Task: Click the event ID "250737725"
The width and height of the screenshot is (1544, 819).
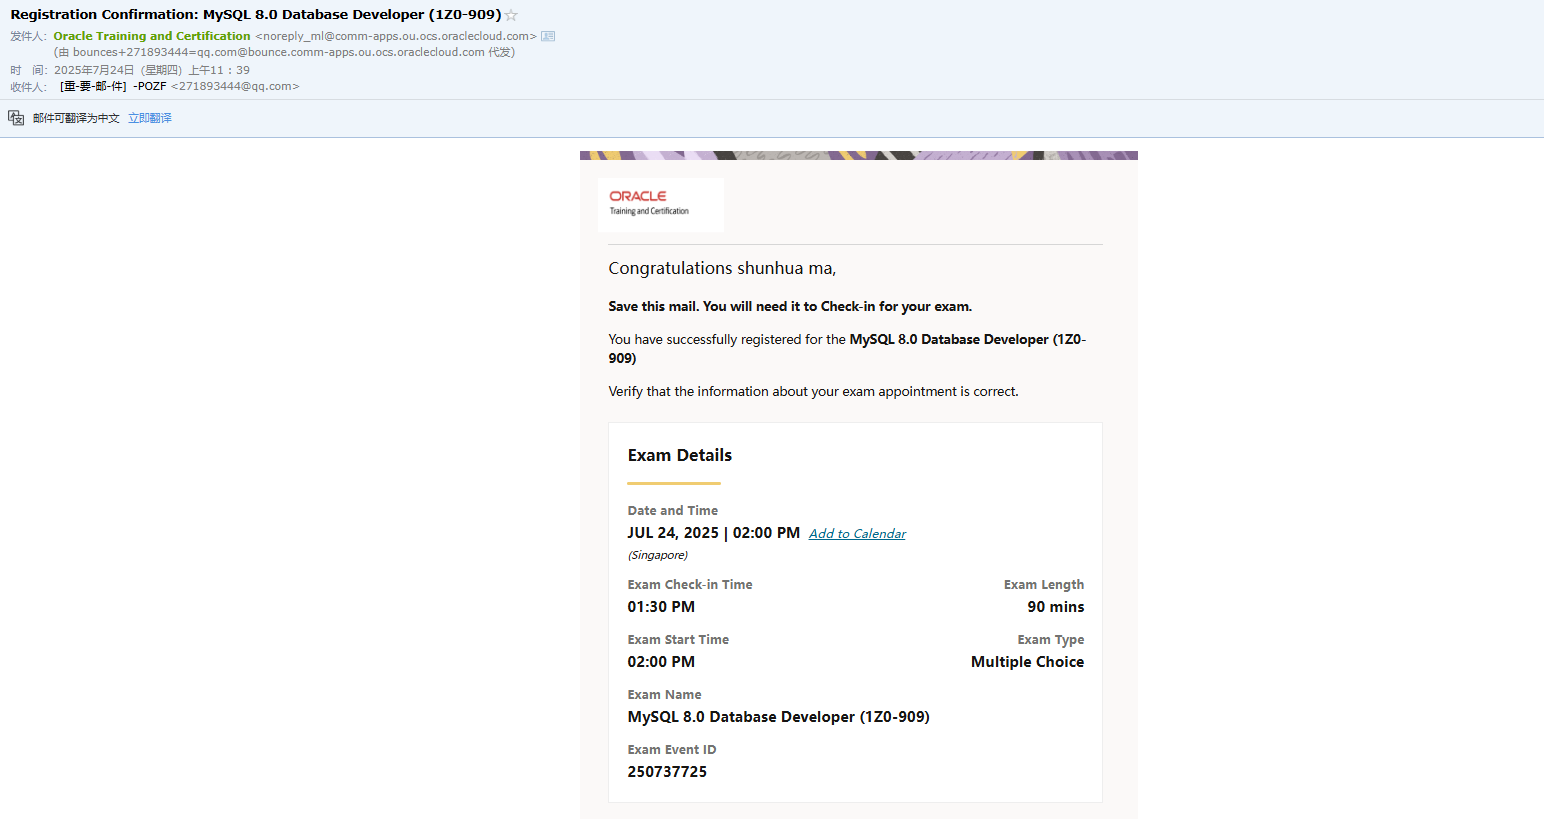Action: (667, 772)
